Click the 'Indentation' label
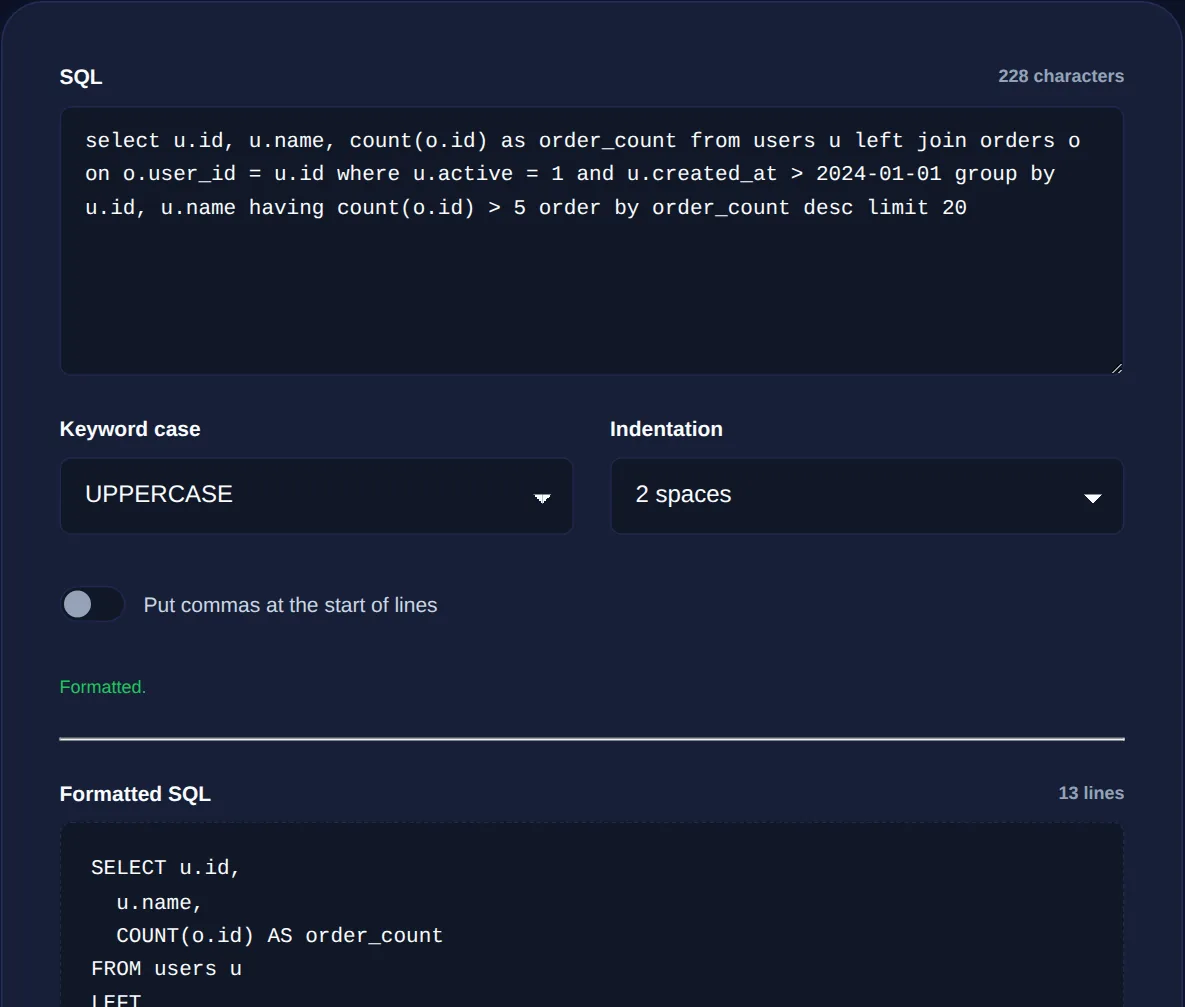1185x1007 pixels. (x=666, y=429)
